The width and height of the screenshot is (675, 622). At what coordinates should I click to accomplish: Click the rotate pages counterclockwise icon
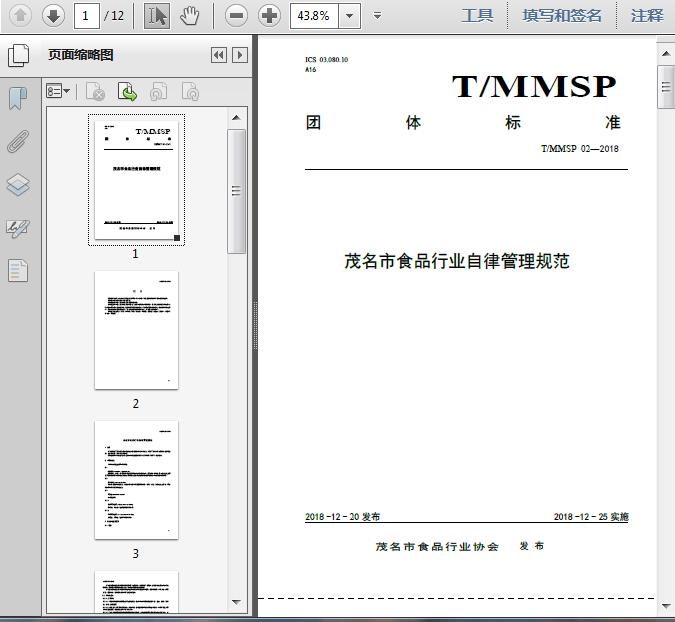158,91
